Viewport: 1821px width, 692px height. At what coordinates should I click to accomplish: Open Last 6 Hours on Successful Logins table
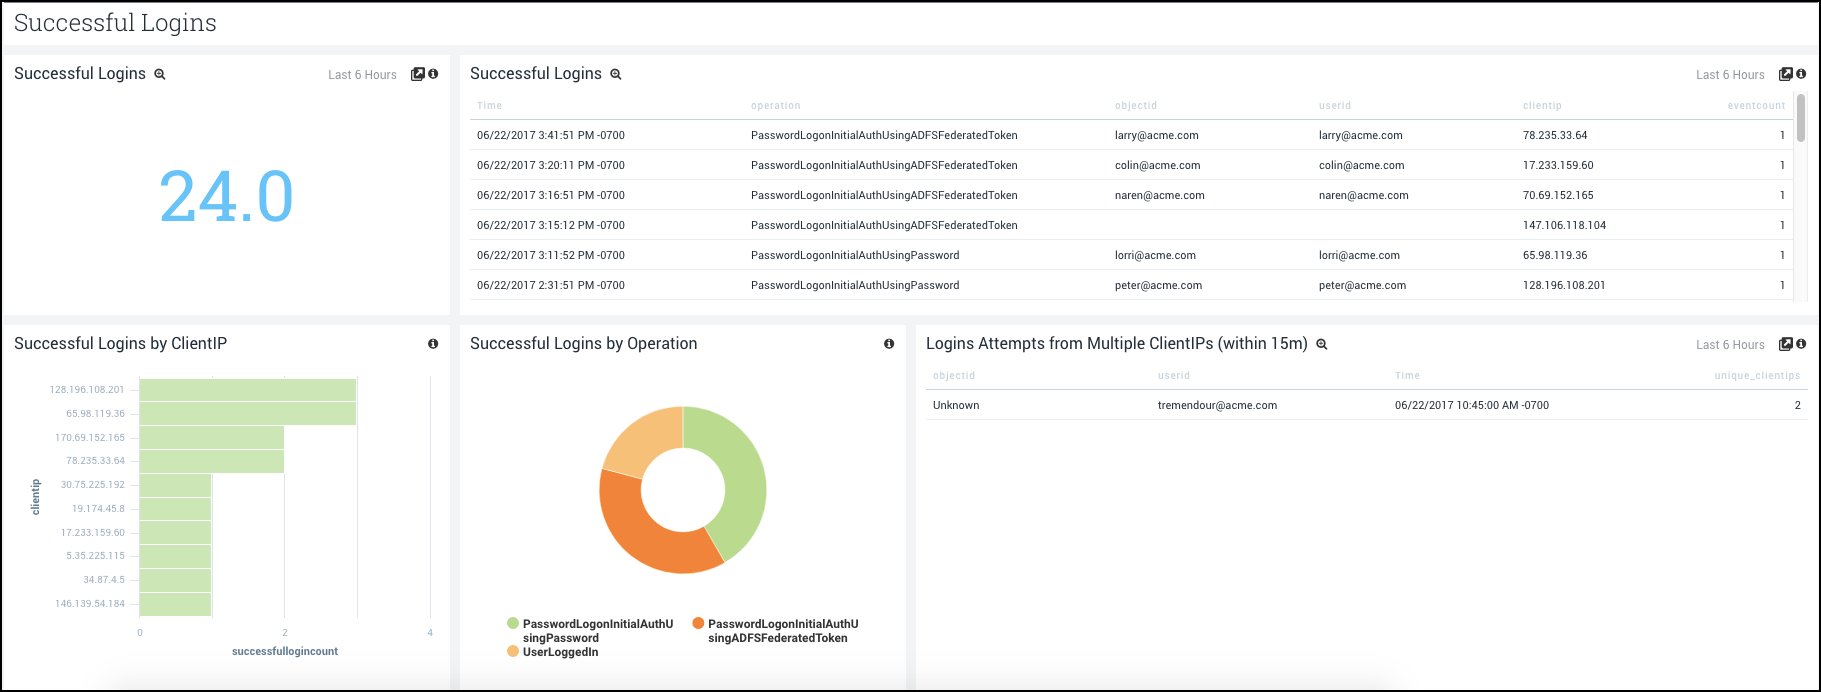pos(1730,75)
